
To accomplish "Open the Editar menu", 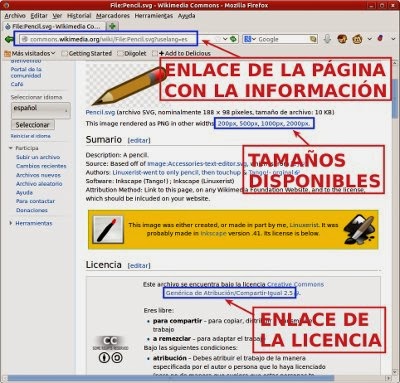I will [39, 16].
